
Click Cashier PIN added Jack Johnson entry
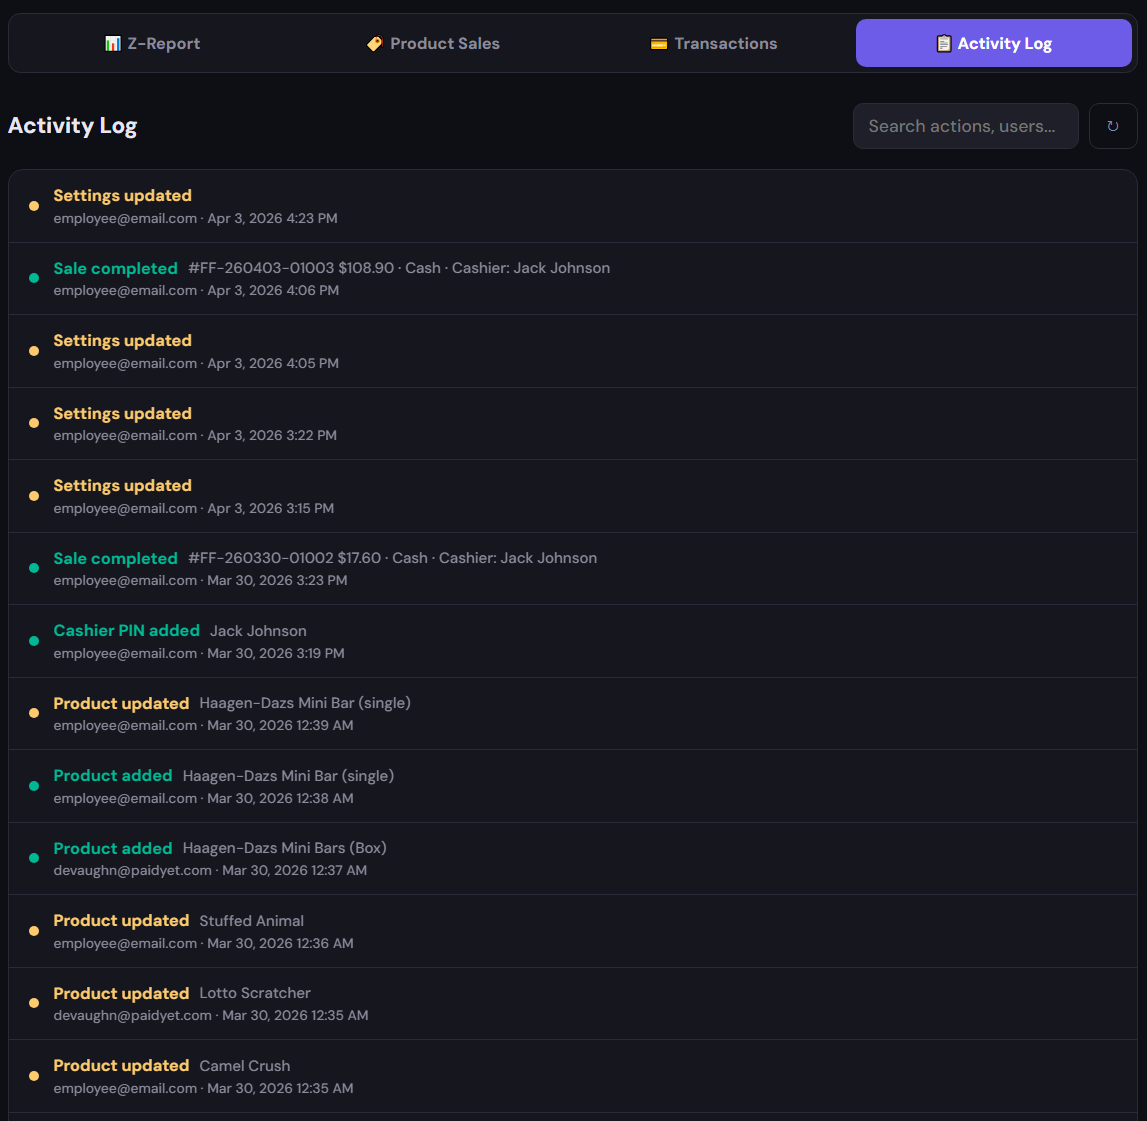coord(573,641)
